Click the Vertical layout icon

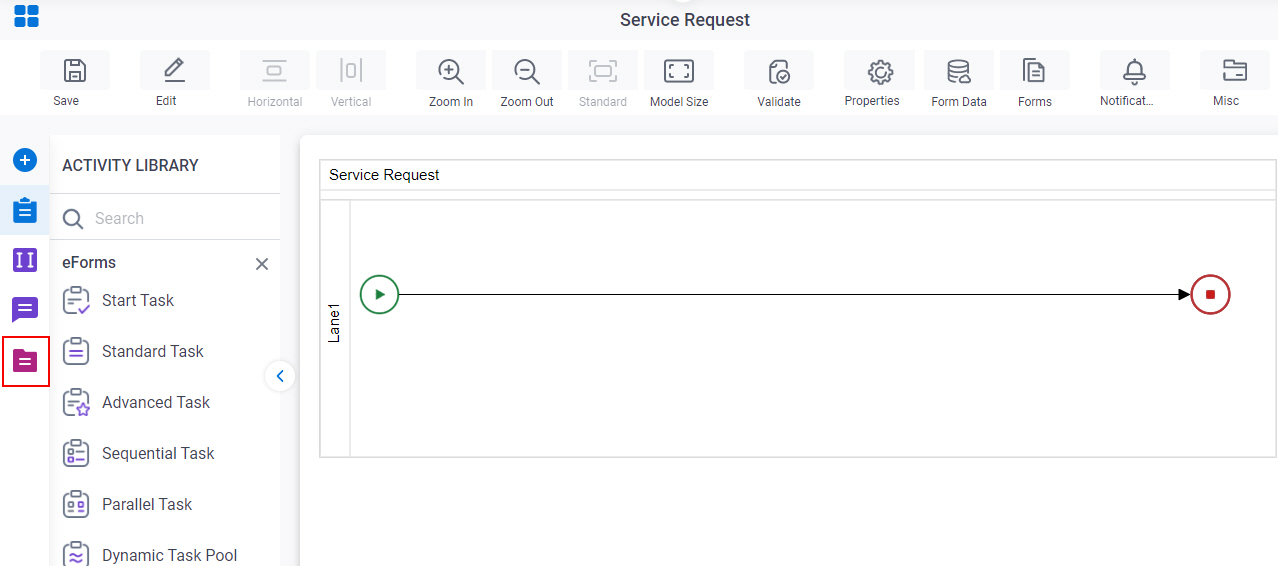351,70
